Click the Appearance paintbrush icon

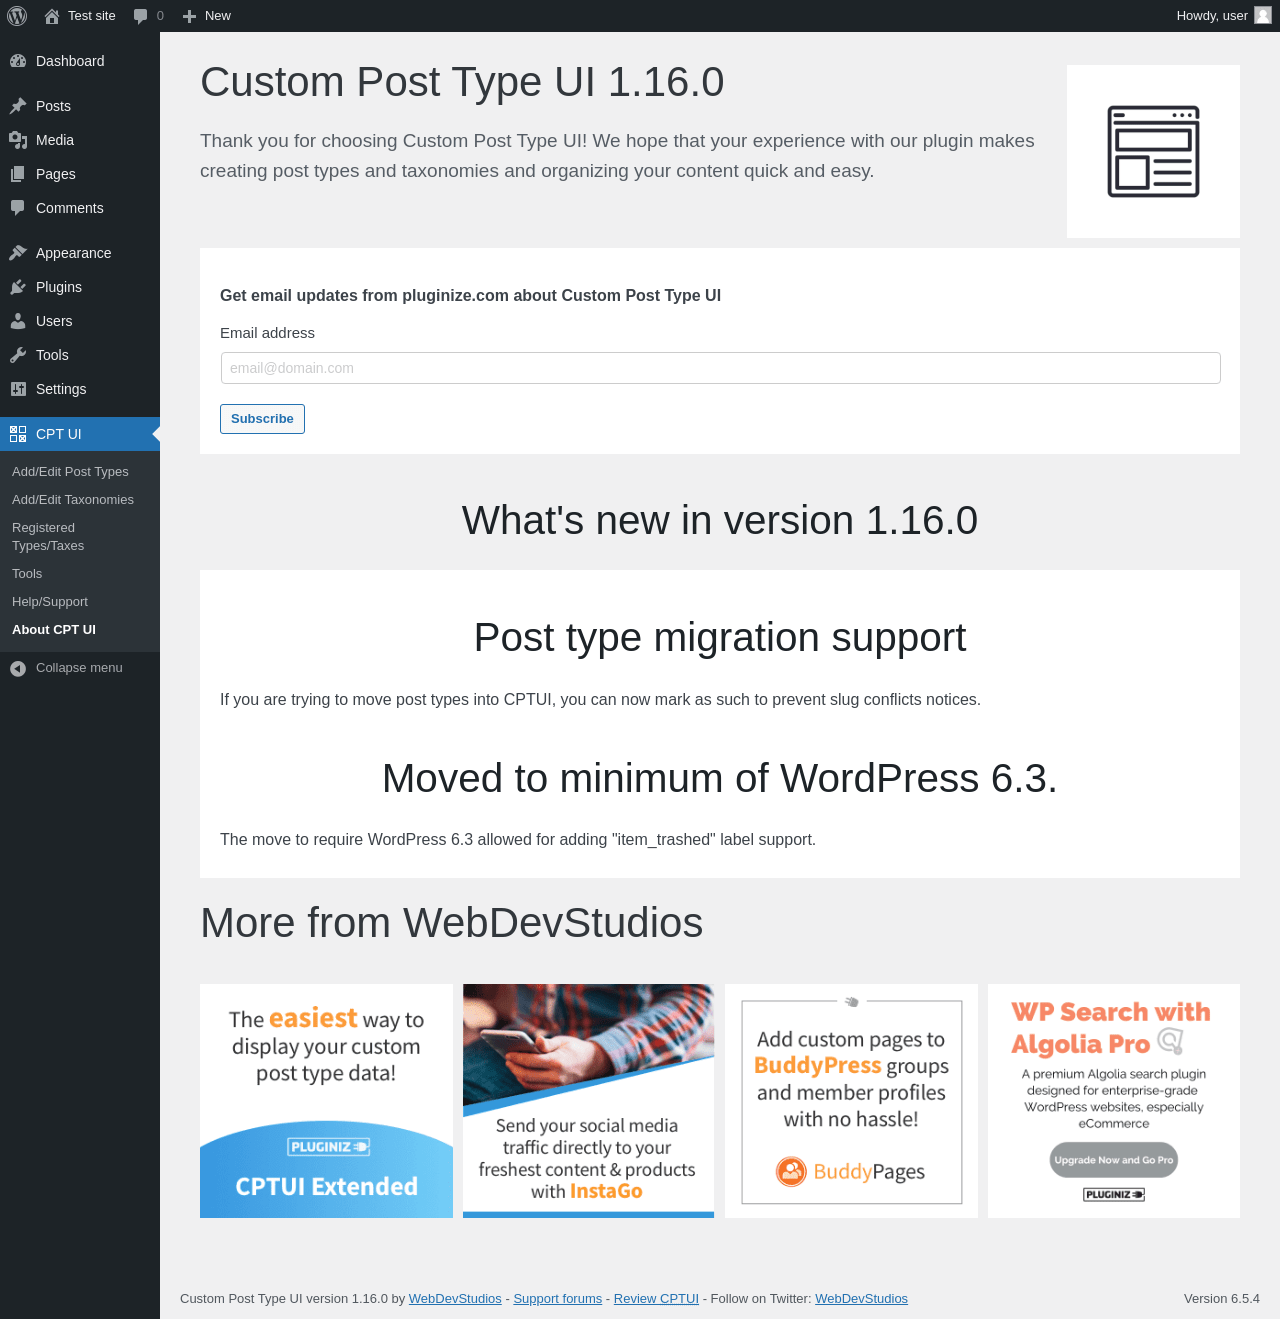18,253
